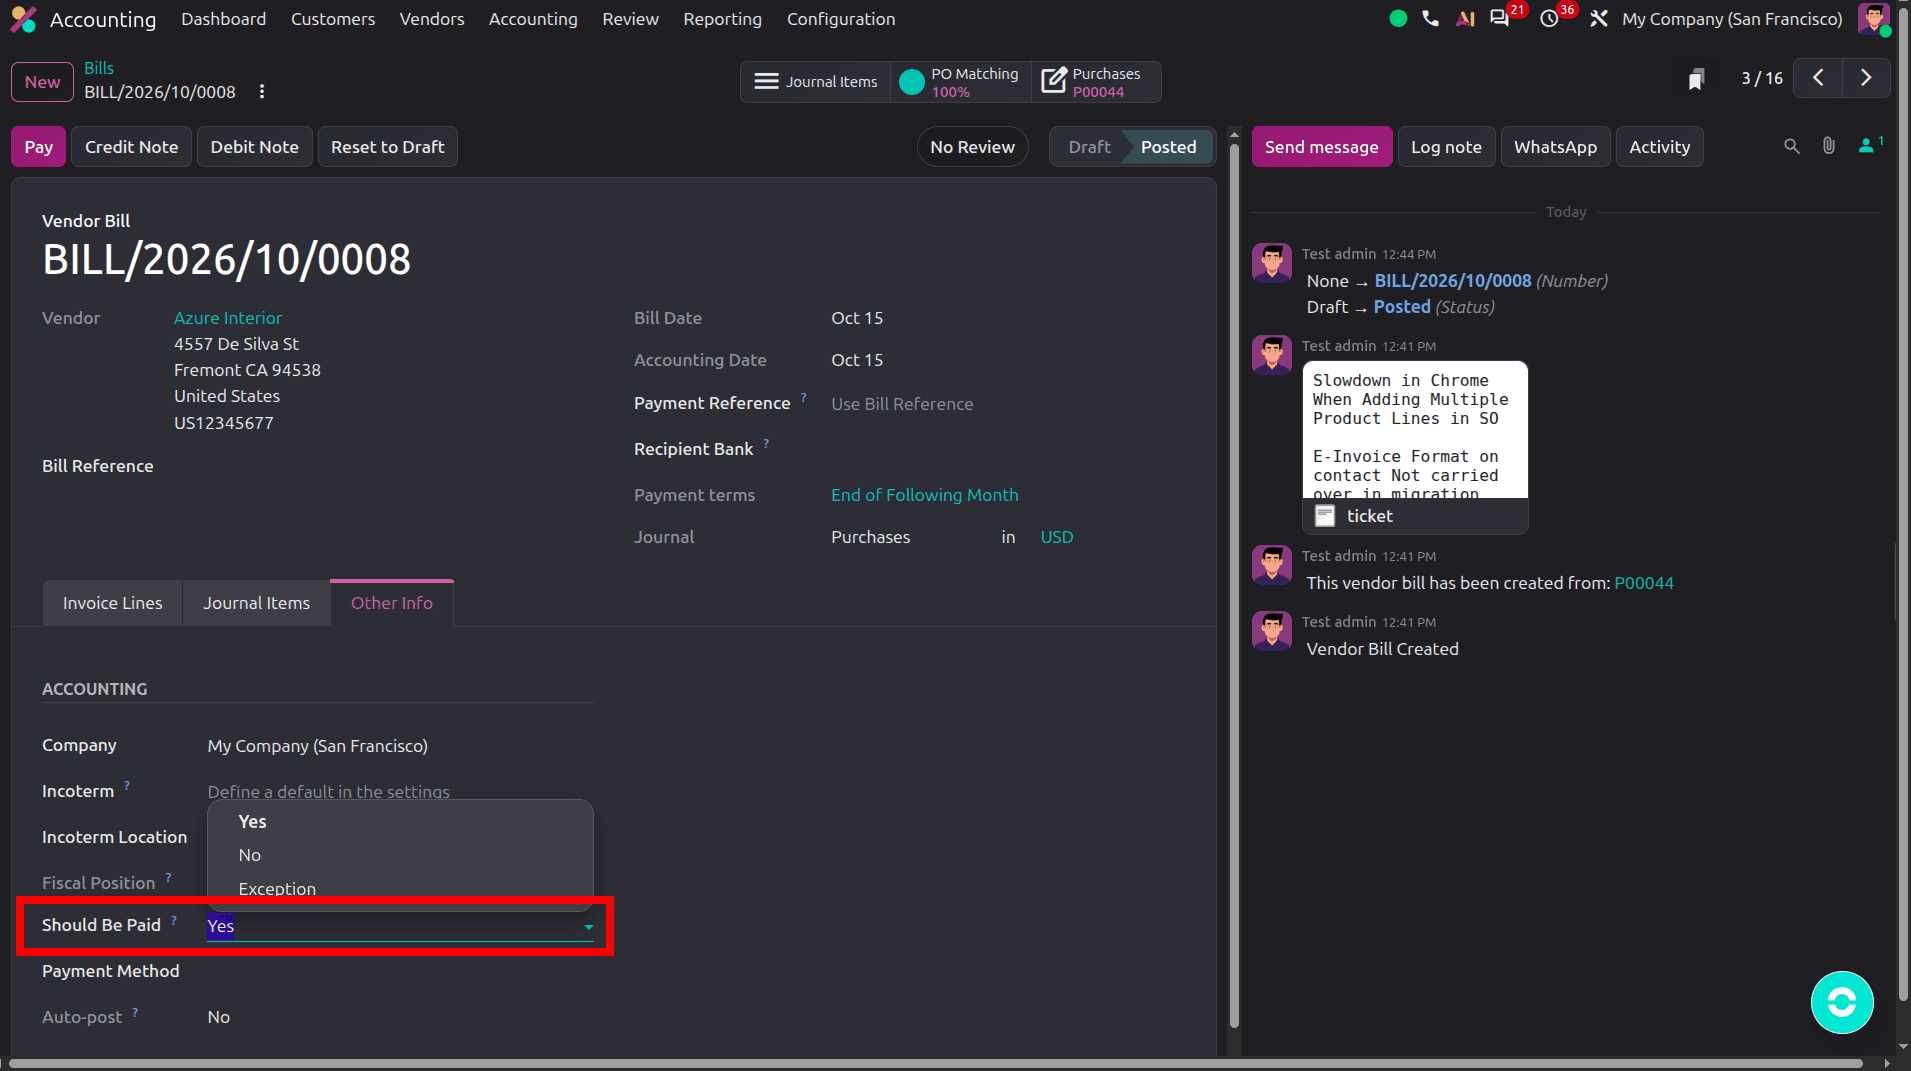The width and height of the screenshot is (1911, 1071).
Task: Open the Review menu
Action: pos(630,19)
